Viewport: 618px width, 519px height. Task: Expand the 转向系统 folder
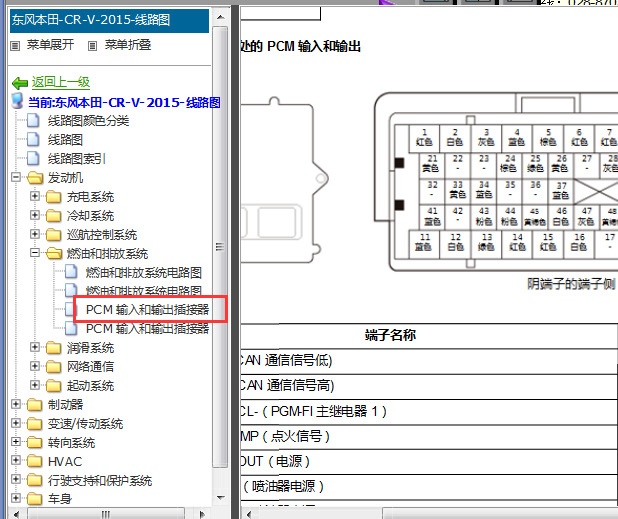click(x=16, y=441)
